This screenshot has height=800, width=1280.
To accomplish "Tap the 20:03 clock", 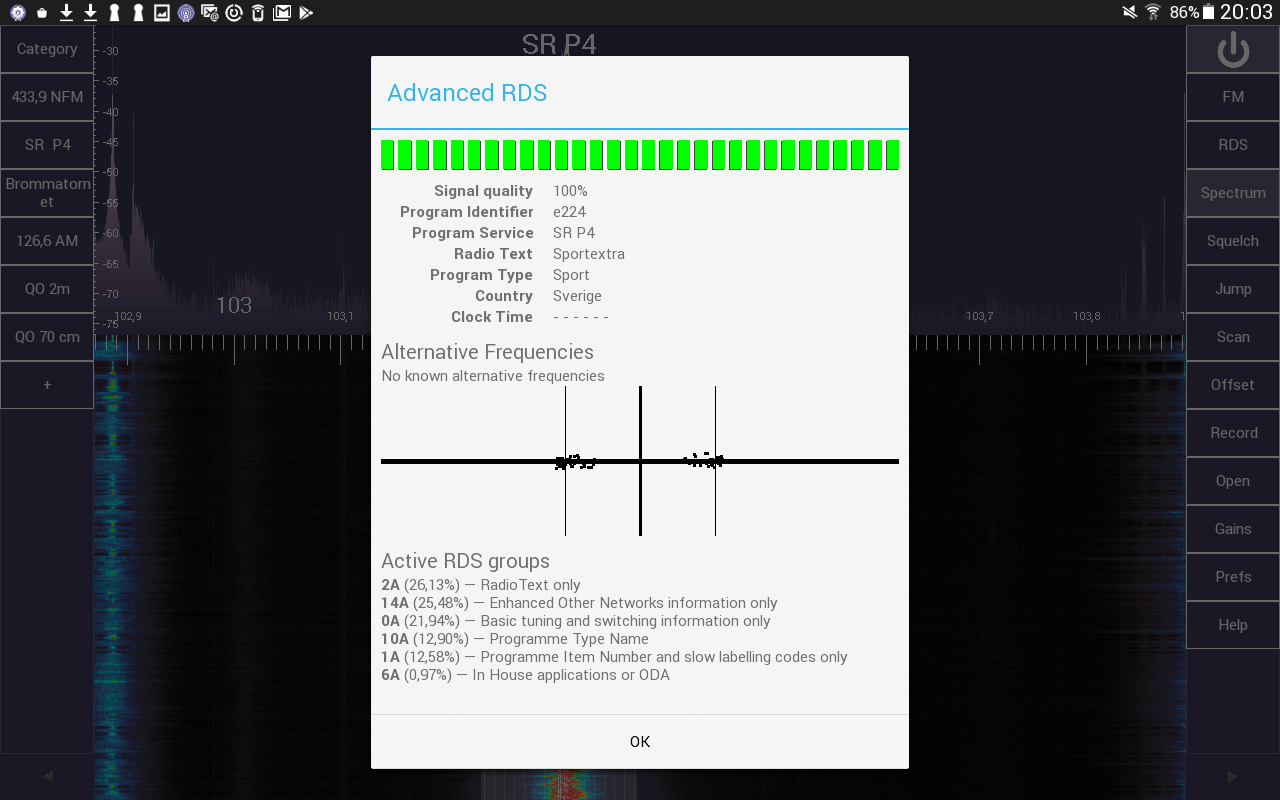I will 1246,13.
